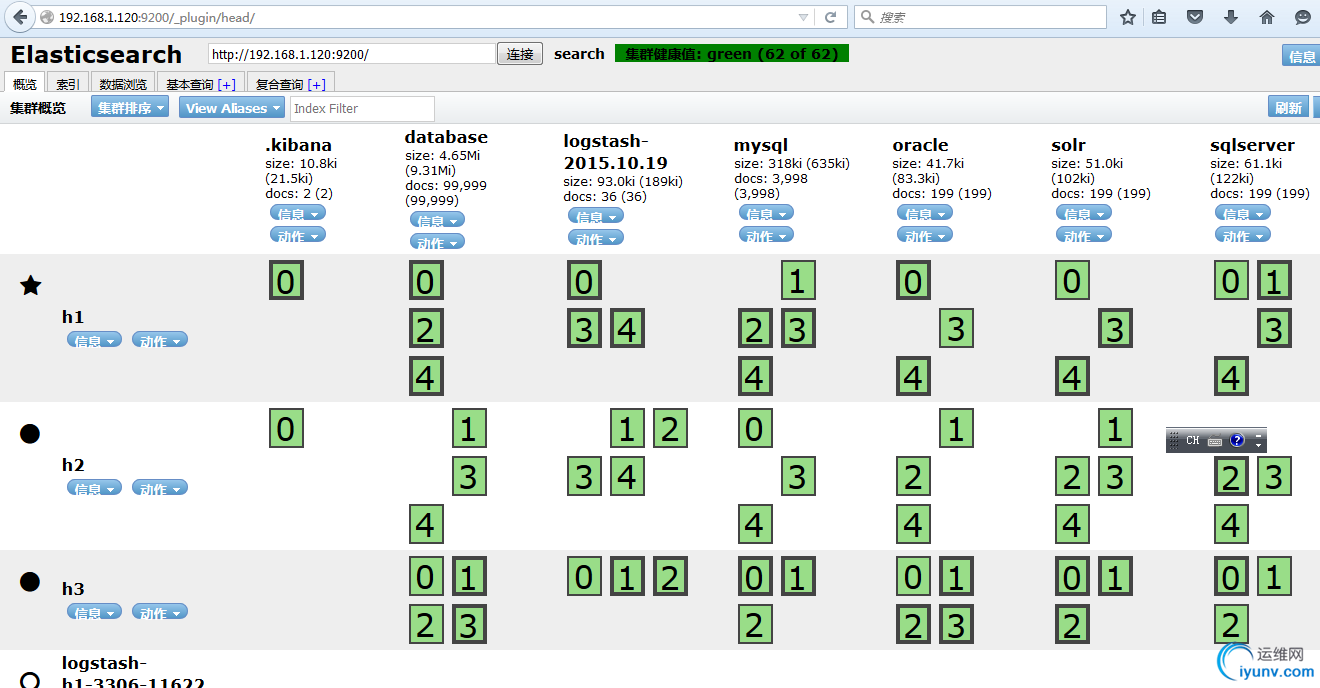This screenshot has width=1320, height=688.
Task: Open 信息 dropdown for node h2
Action: [x=94, y=488]
